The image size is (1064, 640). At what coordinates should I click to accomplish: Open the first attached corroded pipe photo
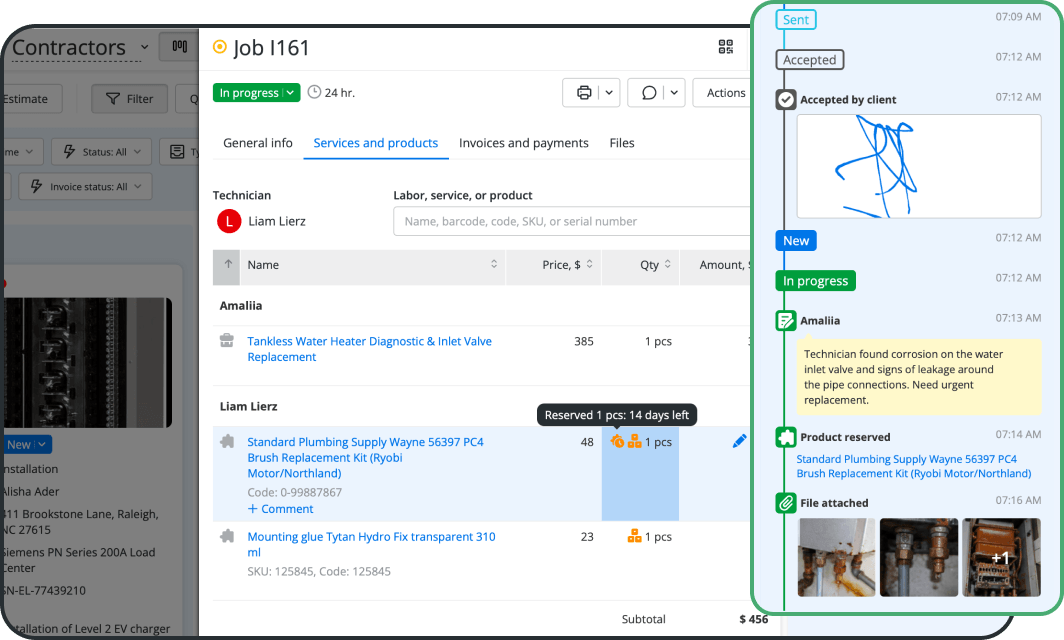(837, 557)
